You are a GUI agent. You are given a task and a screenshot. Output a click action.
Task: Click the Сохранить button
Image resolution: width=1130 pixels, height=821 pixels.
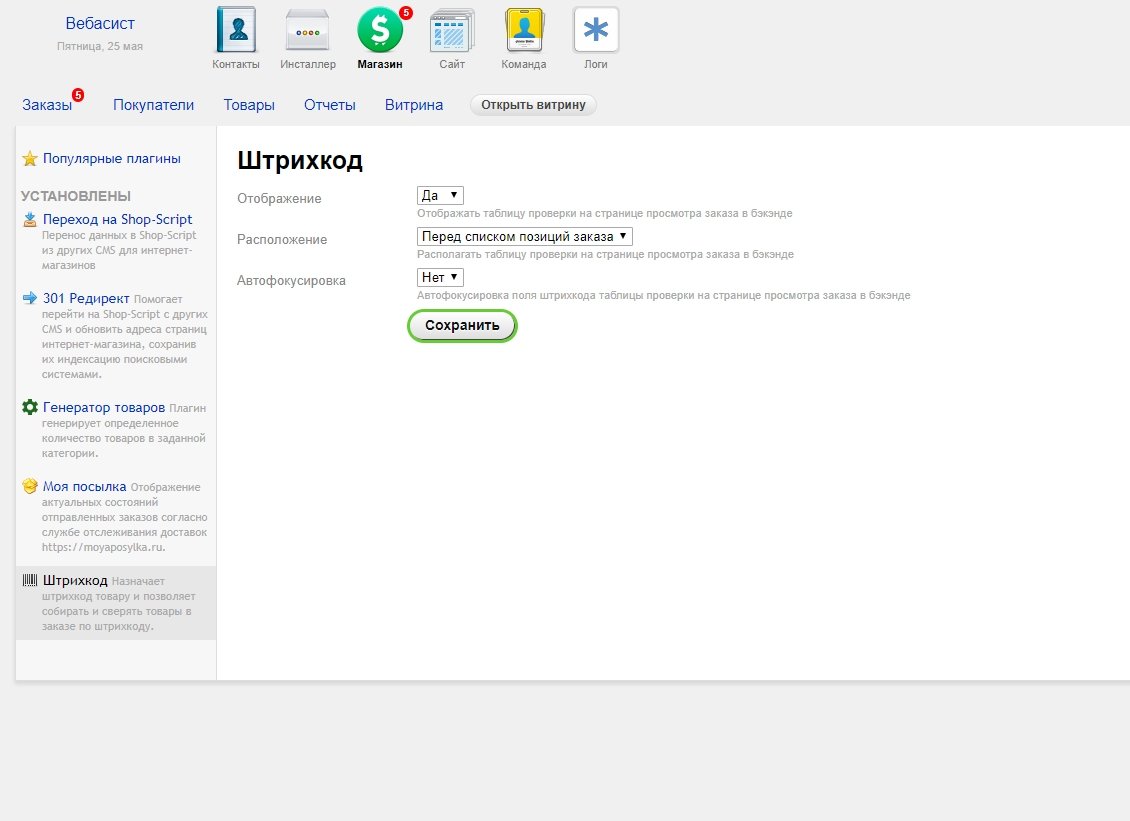tap(462, 326)
